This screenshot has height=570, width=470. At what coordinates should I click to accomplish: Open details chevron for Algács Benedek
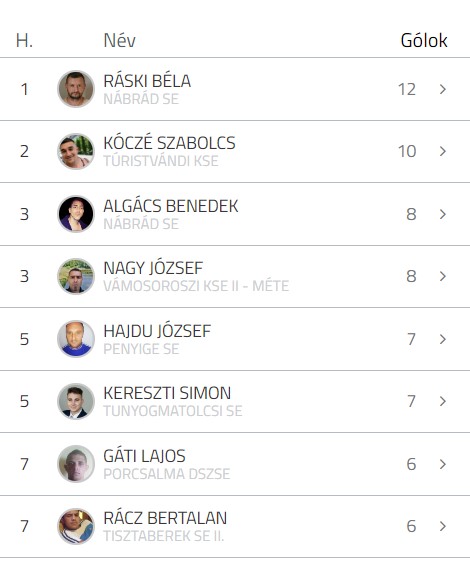click(442, 214)
